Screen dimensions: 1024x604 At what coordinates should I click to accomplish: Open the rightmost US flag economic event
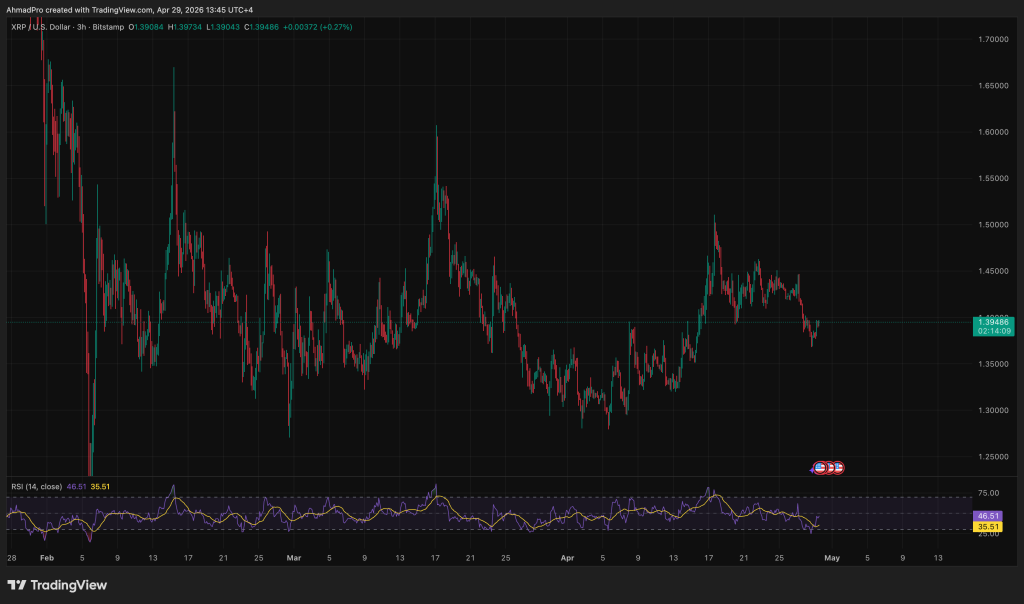point(838,467)
